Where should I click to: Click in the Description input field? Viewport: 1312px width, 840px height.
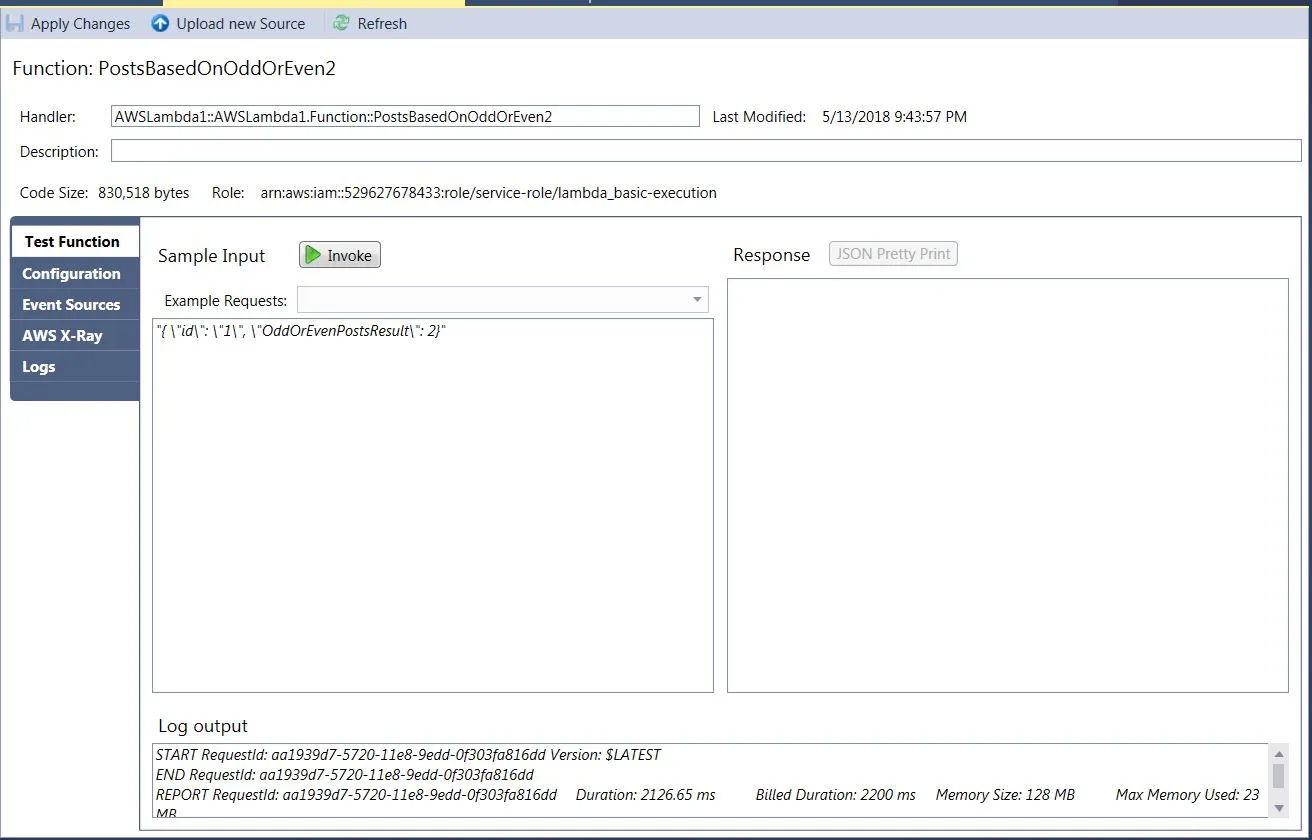pos(706,151)
